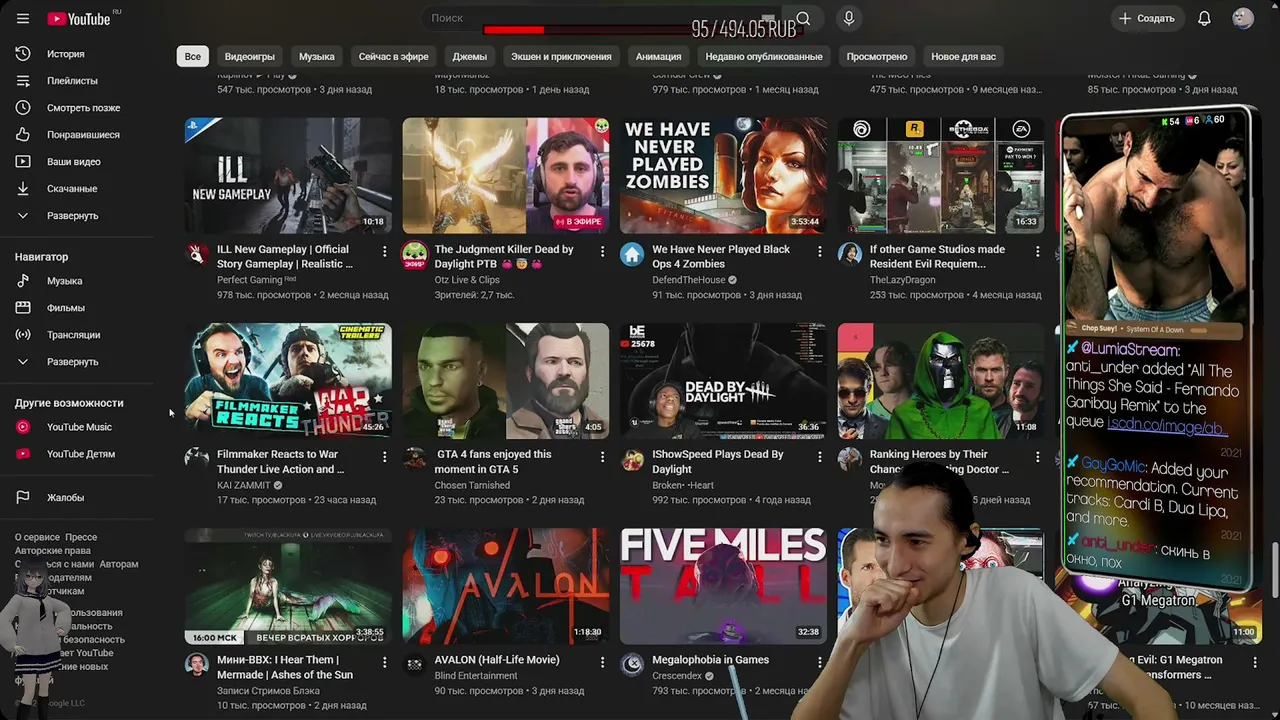The image size is (1280, 720).
Task: Filter by "Экшен и приключения" chip
Action: click(561, 56)
